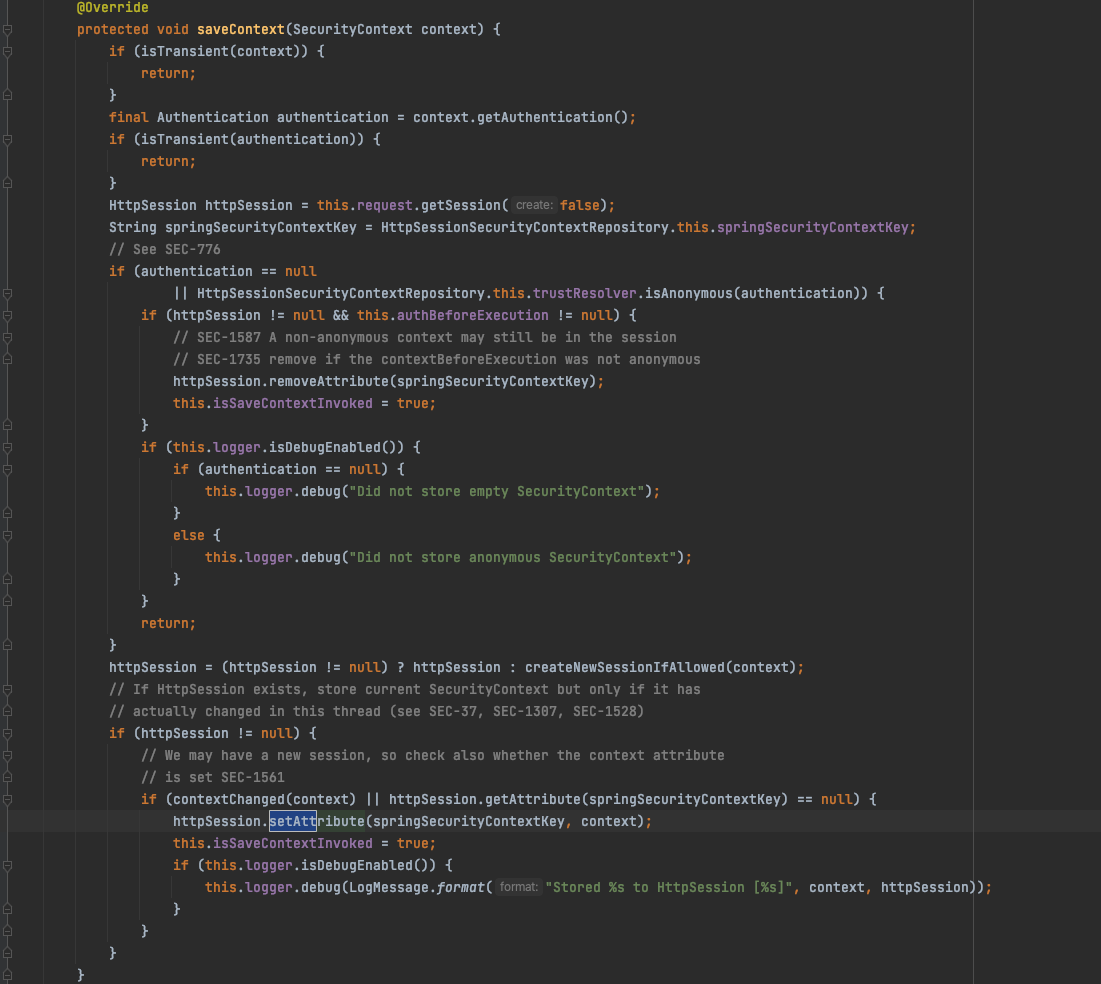
Task: Click the italic 'format' method after LogMessage
Action: pos(460,887)
